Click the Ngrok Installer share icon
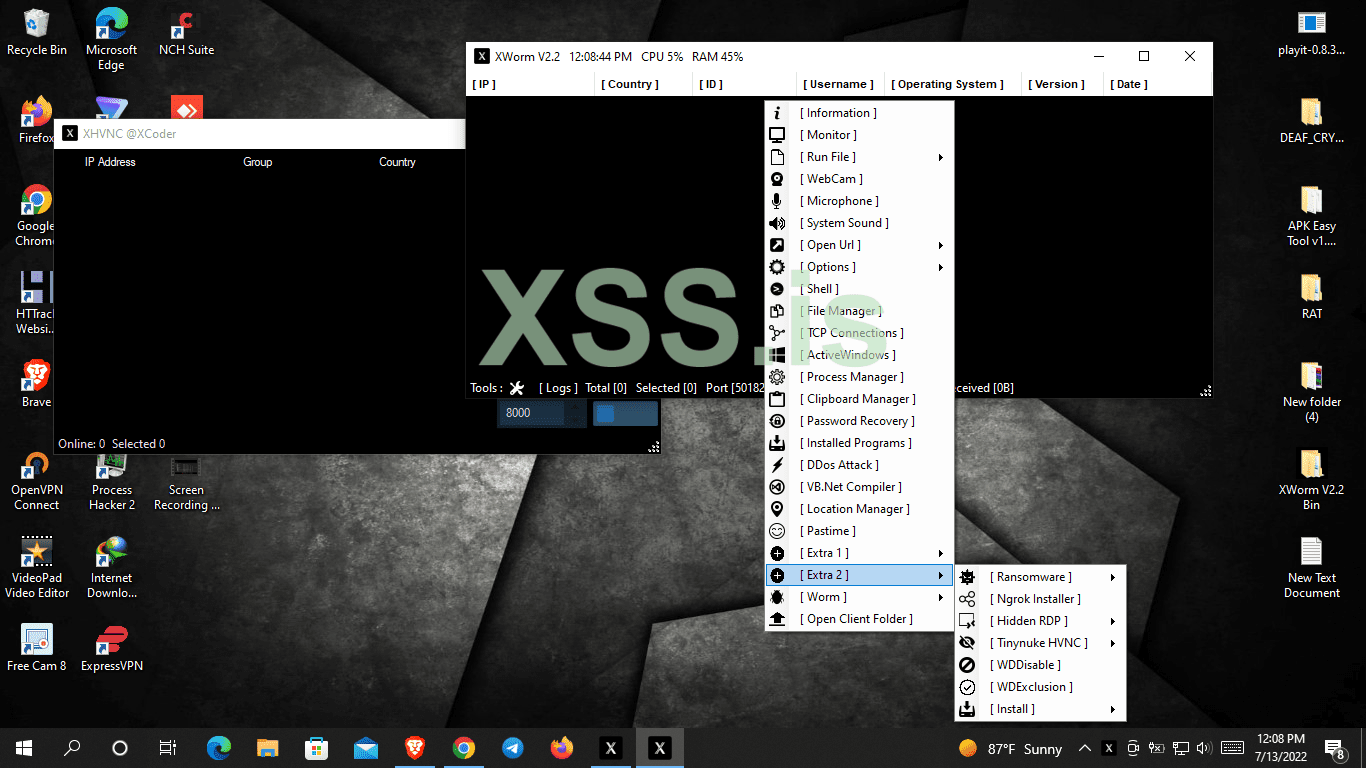Image resolution: width=1366 pixels, height=768 pixels. 966,598
